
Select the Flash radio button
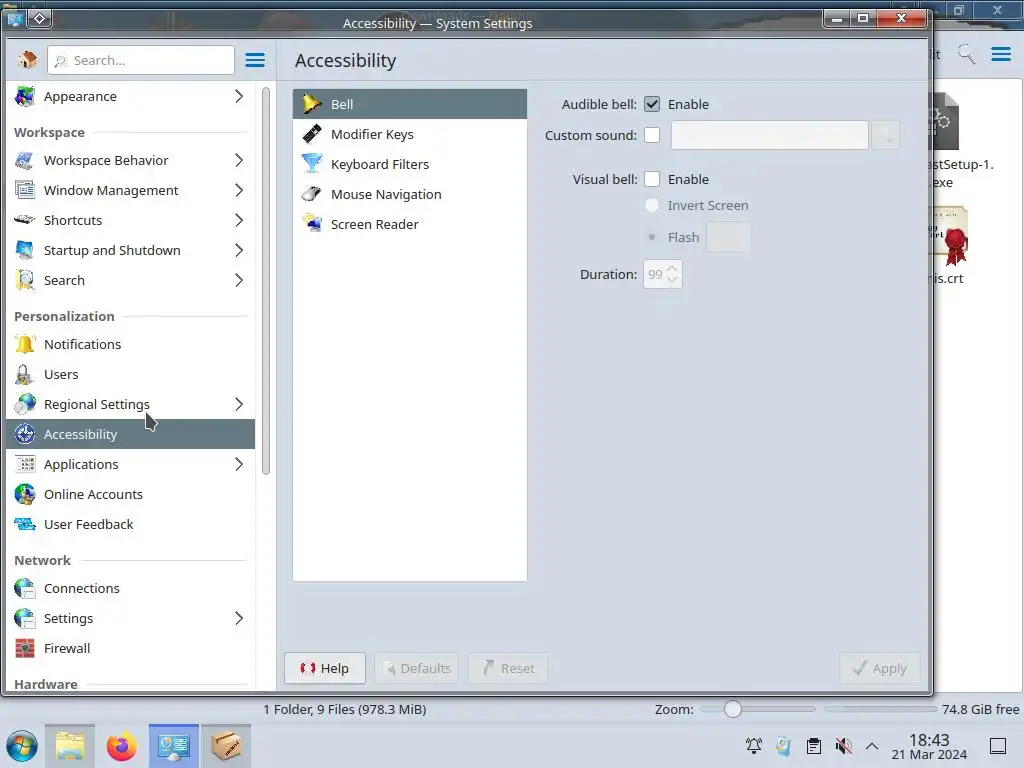[652, 237]
